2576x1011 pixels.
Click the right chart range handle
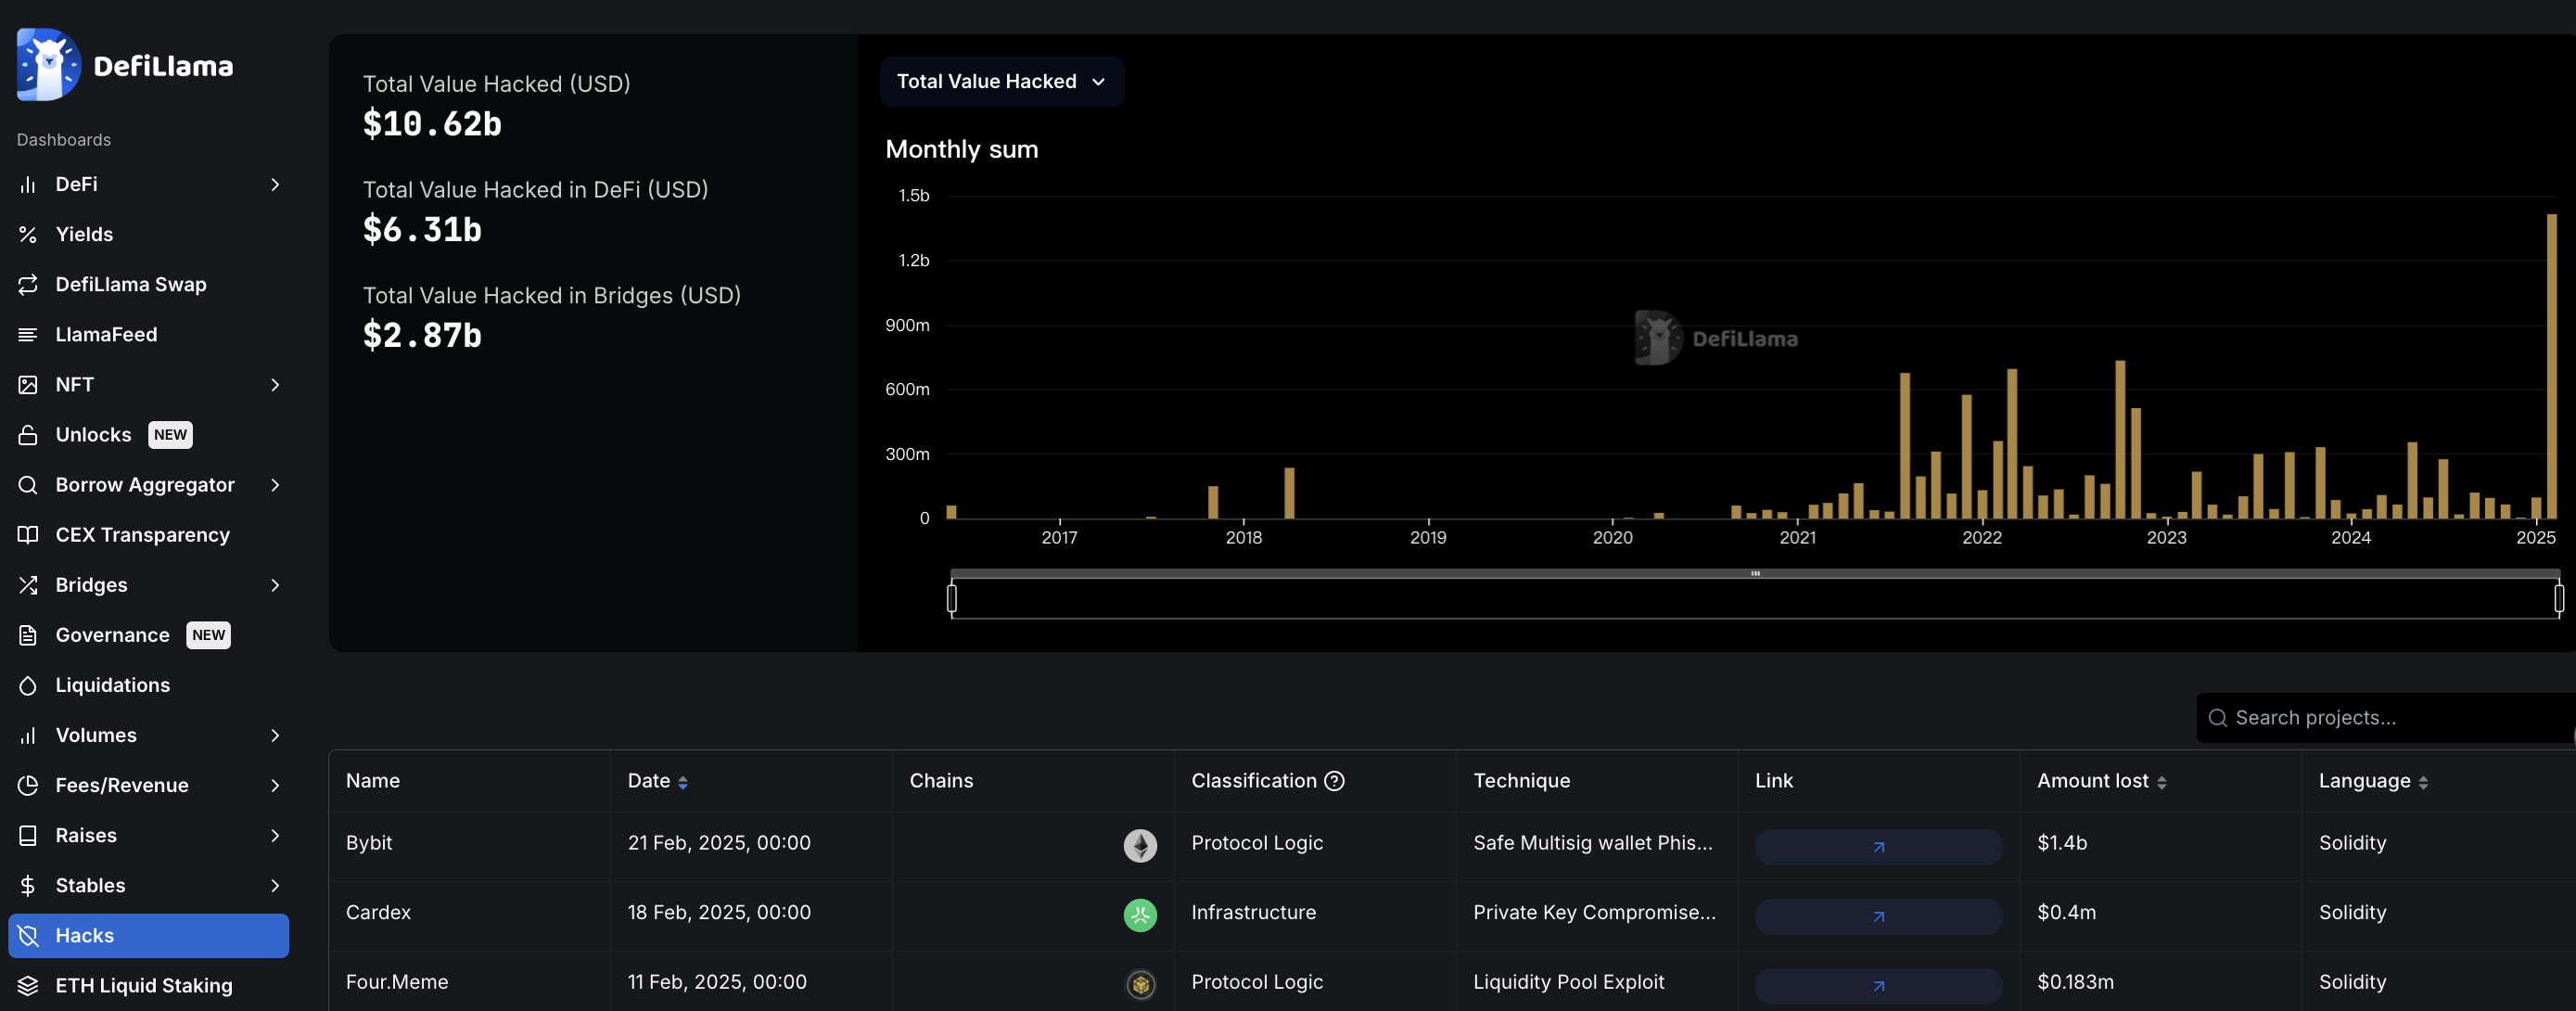[x=2558, y=598]
